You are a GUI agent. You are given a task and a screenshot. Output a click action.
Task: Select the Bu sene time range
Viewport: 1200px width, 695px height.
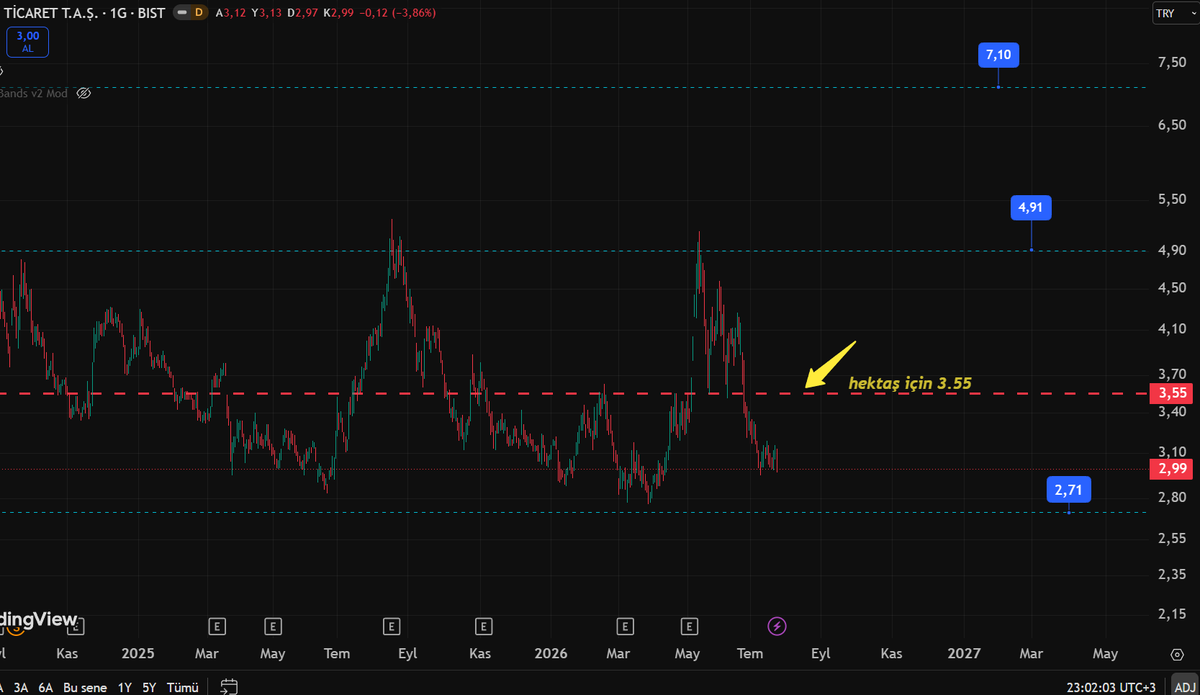(84, 687)
